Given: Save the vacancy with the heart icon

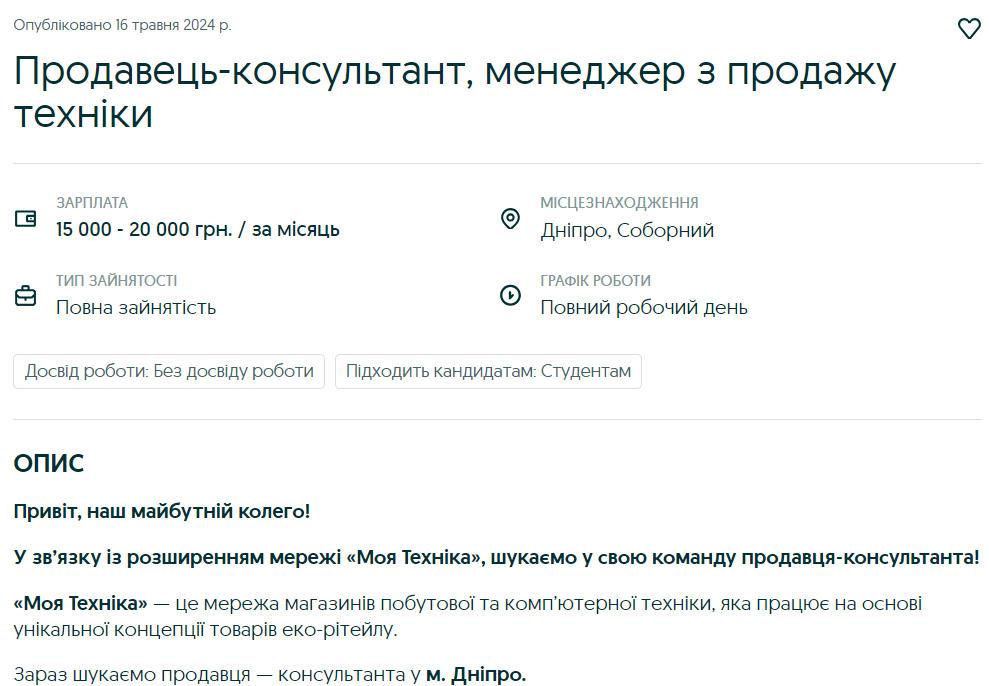Looking at the screenshot, I should pyautogui.click(x=968, y=29).
